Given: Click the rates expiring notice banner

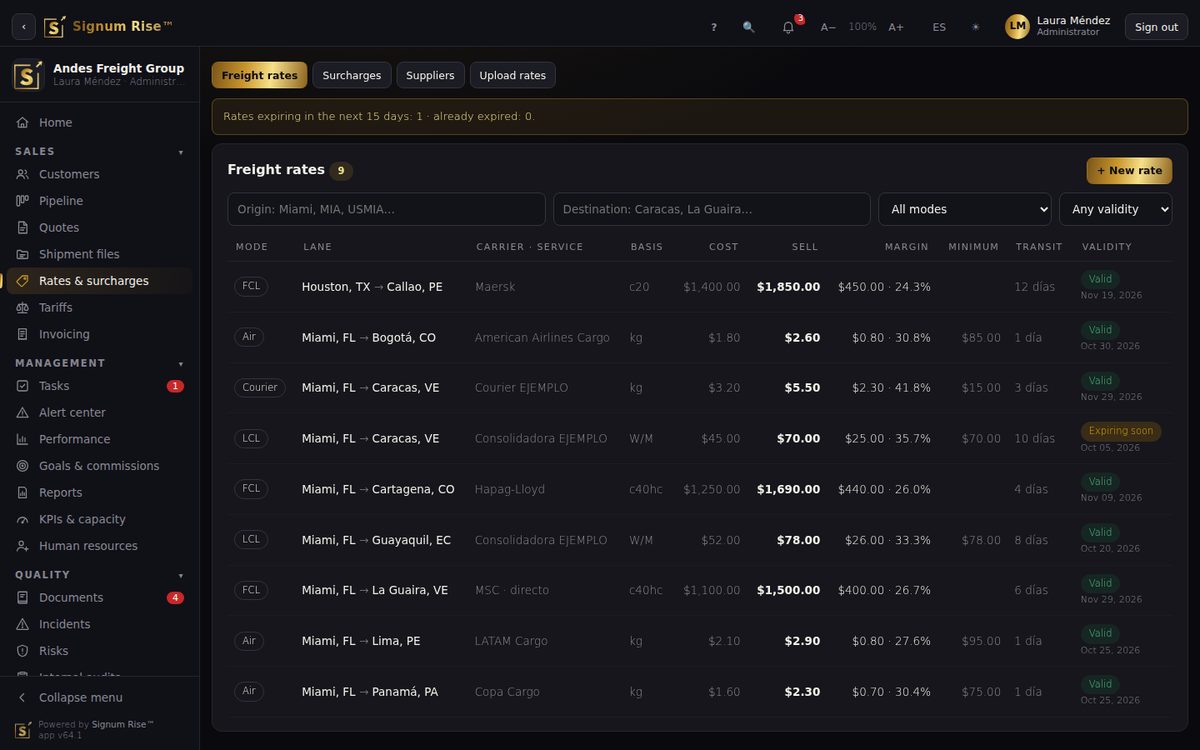Looking at the screenshot, I should 700,116.
